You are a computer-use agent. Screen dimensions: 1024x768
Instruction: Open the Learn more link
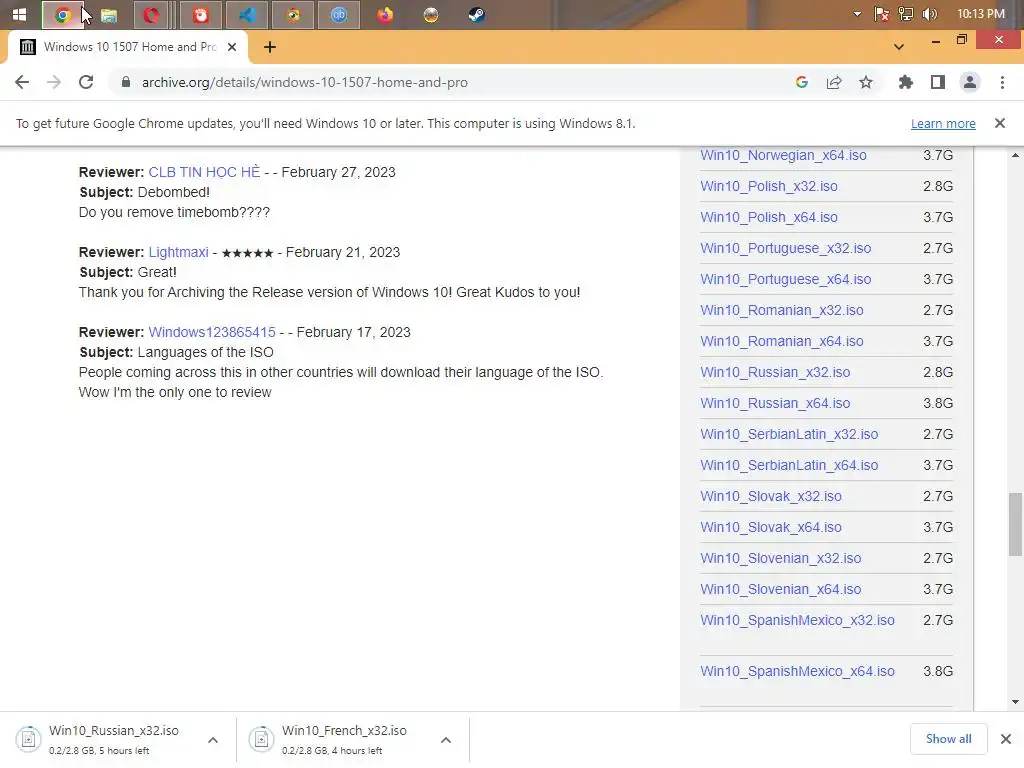(943, 123)
